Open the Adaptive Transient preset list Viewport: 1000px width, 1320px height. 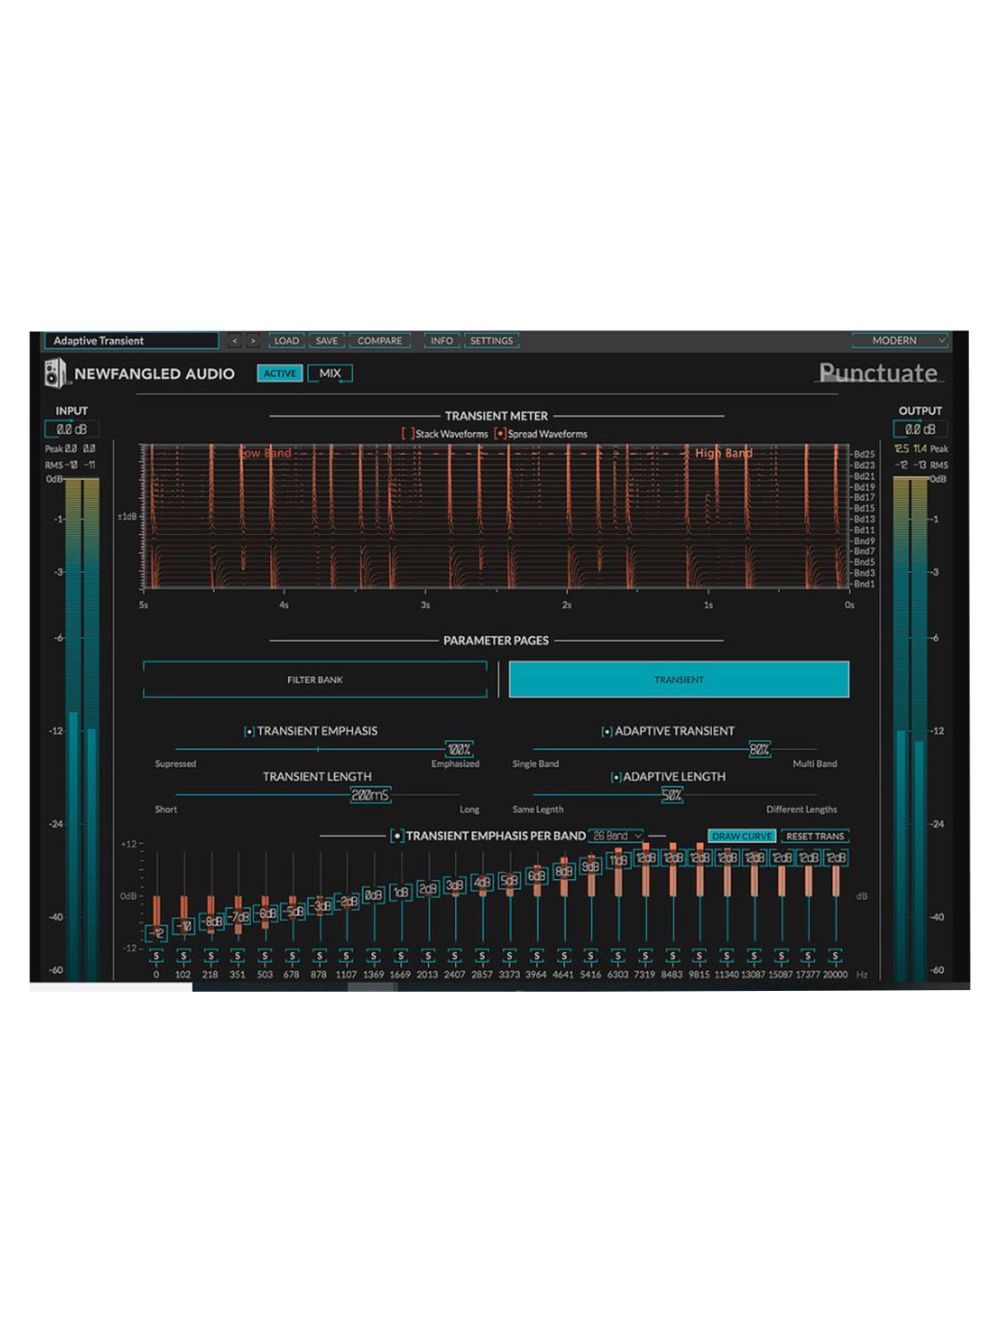point(131,341)
